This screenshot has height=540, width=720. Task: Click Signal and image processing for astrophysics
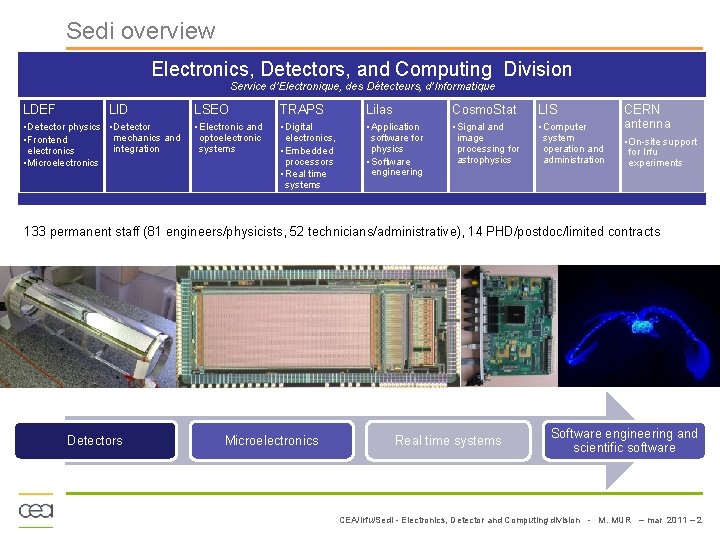pos(486,143)
